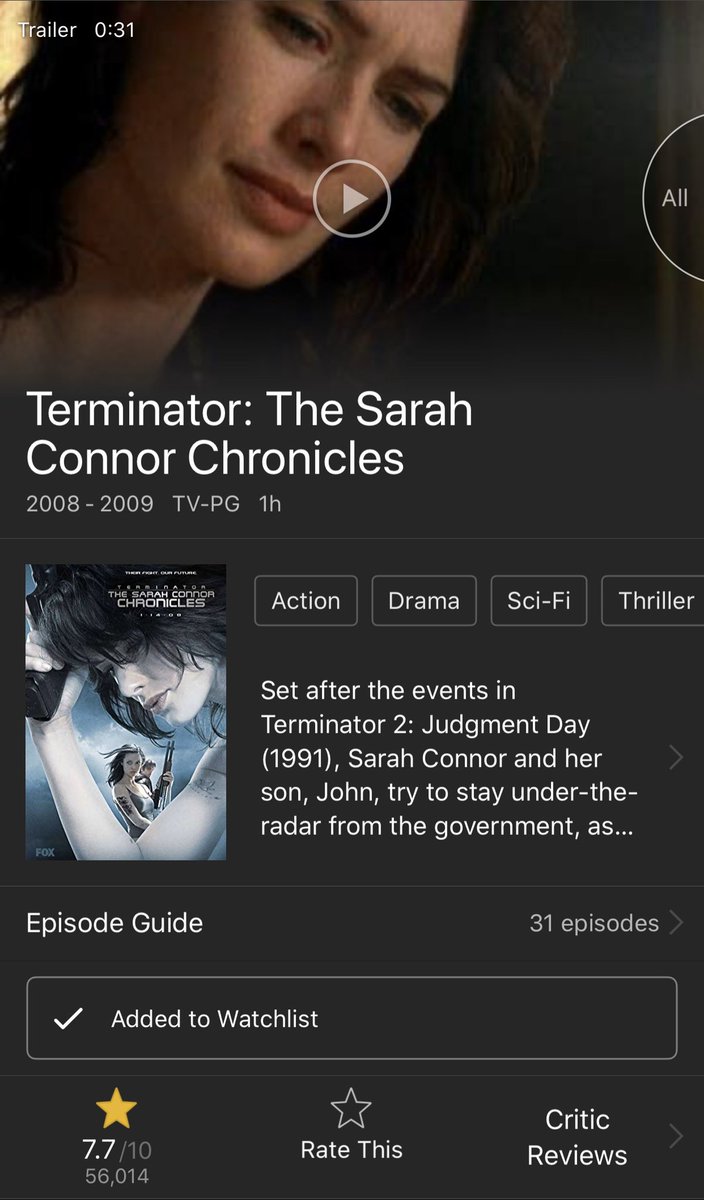This screenshot has height=1200, width=704.
Task: Tap the Trailer 0:31 label
Action: click(76, 30)
